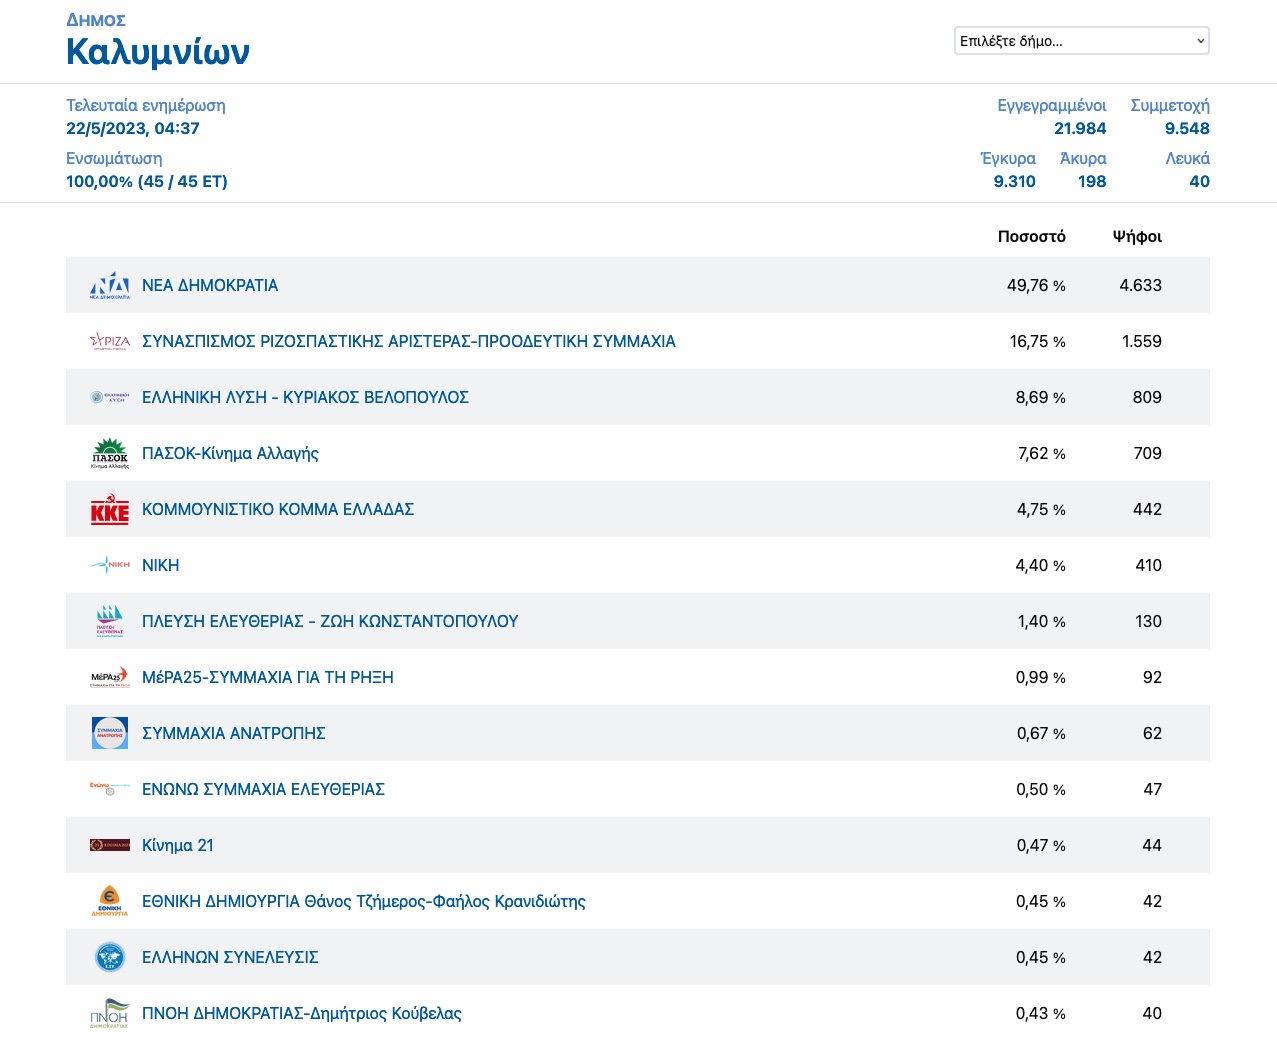Open the ΠΝΟΗ ΔΗΜΟΚΡΑΤΙΑΣ-Δημήτριος Κούβελας link
This screenshot has width=1277, height=1040.
[x=302, y=1013]
